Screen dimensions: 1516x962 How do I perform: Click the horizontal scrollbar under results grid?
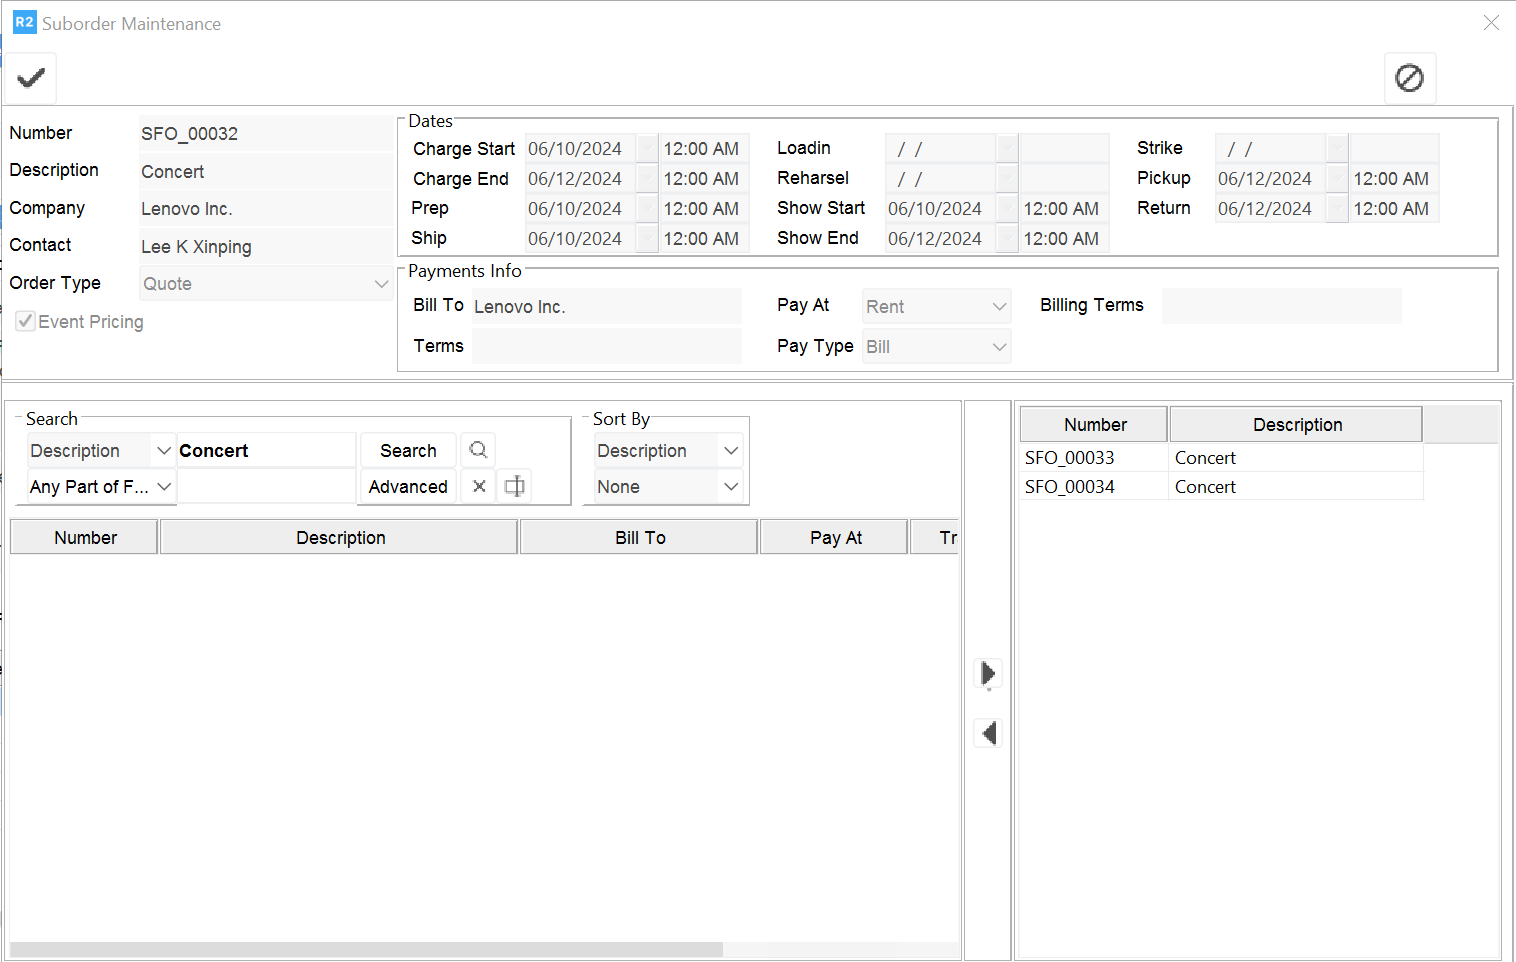click(x=366, y=949)
